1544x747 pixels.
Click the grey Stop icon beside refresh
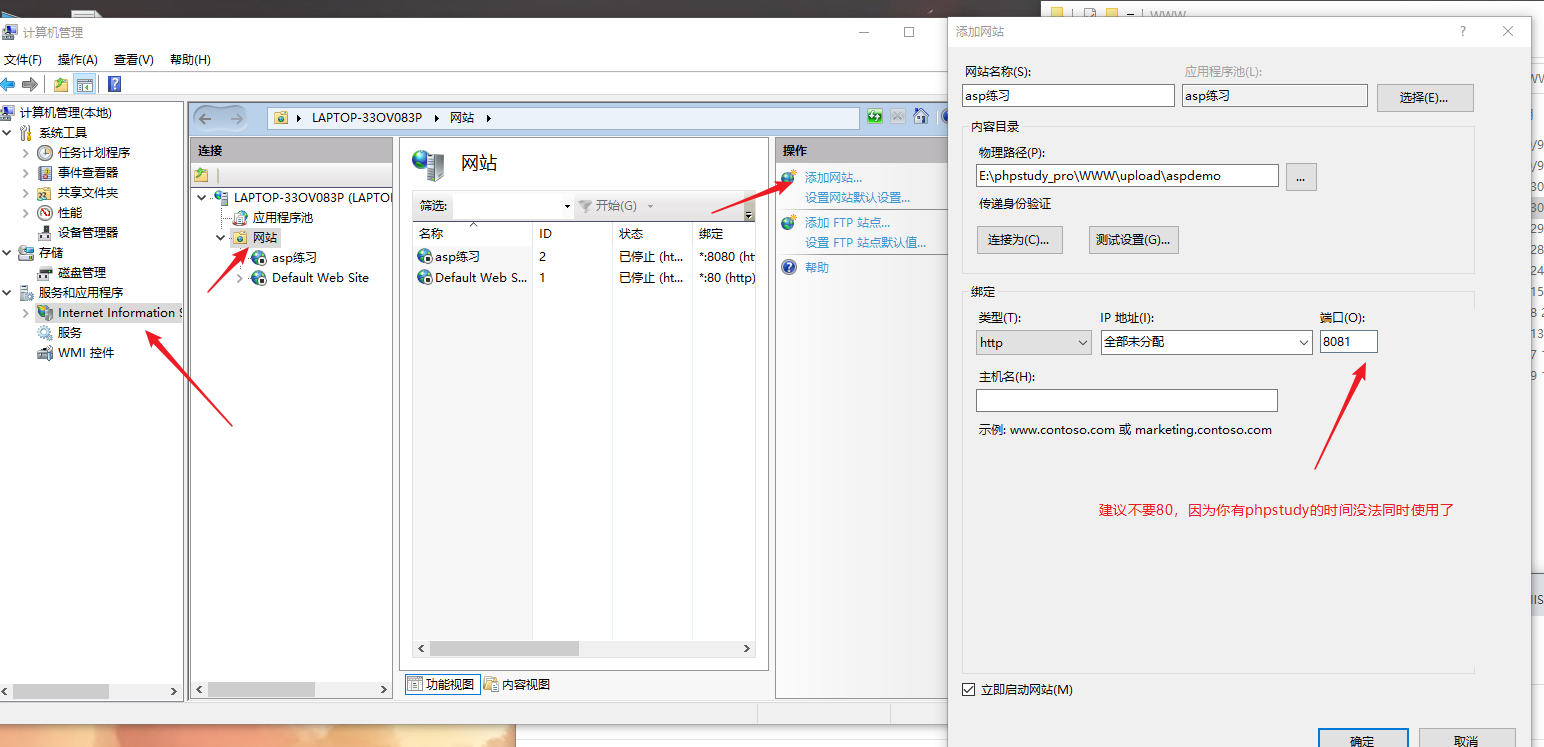(x=898, y=117)
